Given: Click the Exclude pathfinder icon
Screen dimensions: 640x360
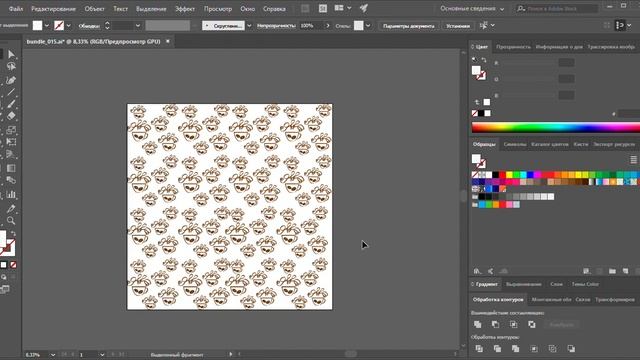Looking at the screenshot, I should (x=531, y=324).
